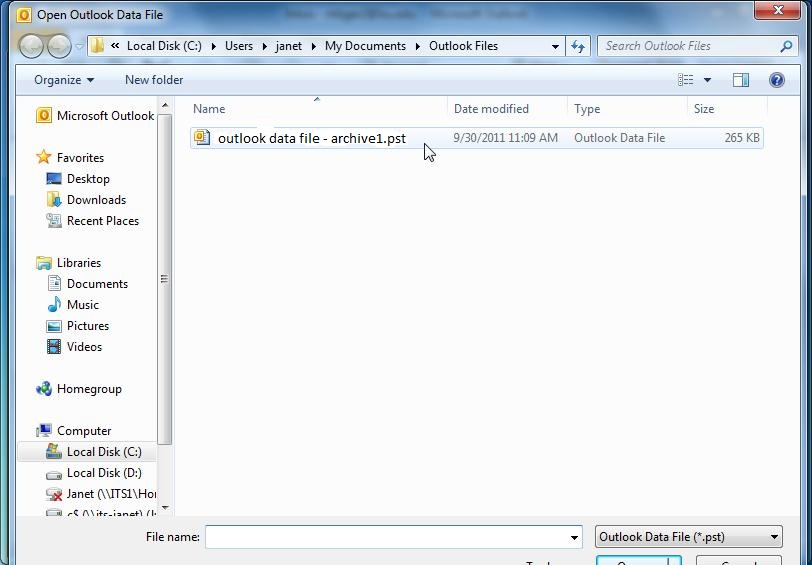Select Outlook Files breadcrumb in address bar
The height and width of the screenshot is (565, 812).
(463, 46)
